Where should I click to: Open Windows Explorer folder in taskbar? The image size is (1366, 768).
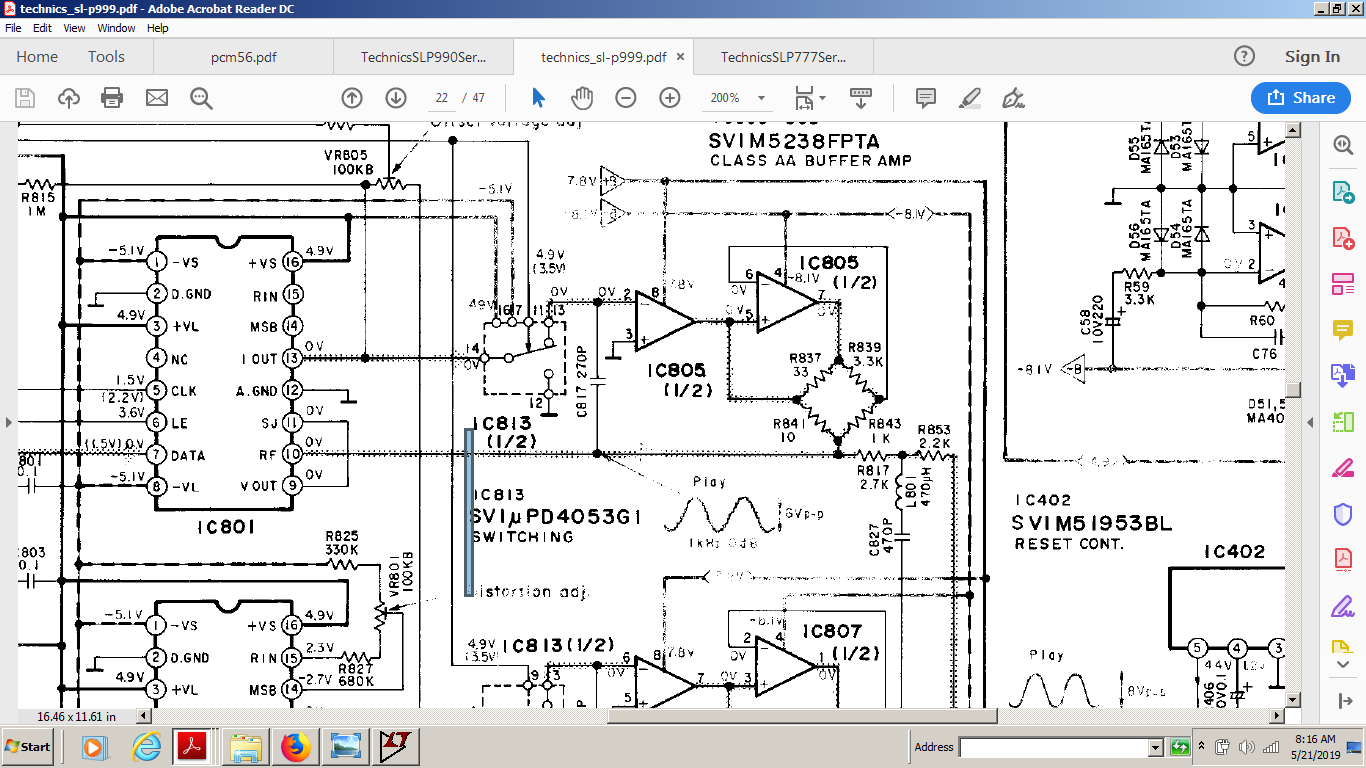coord(245,747)
